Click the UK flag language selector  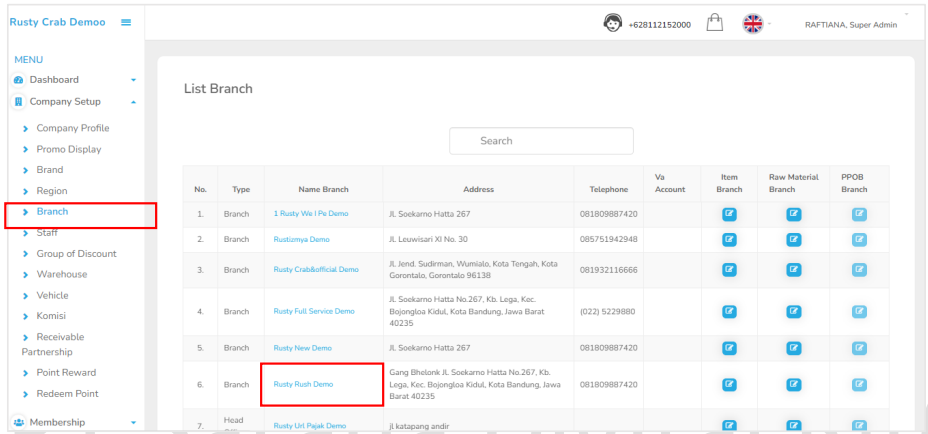(x=753, y=24)
